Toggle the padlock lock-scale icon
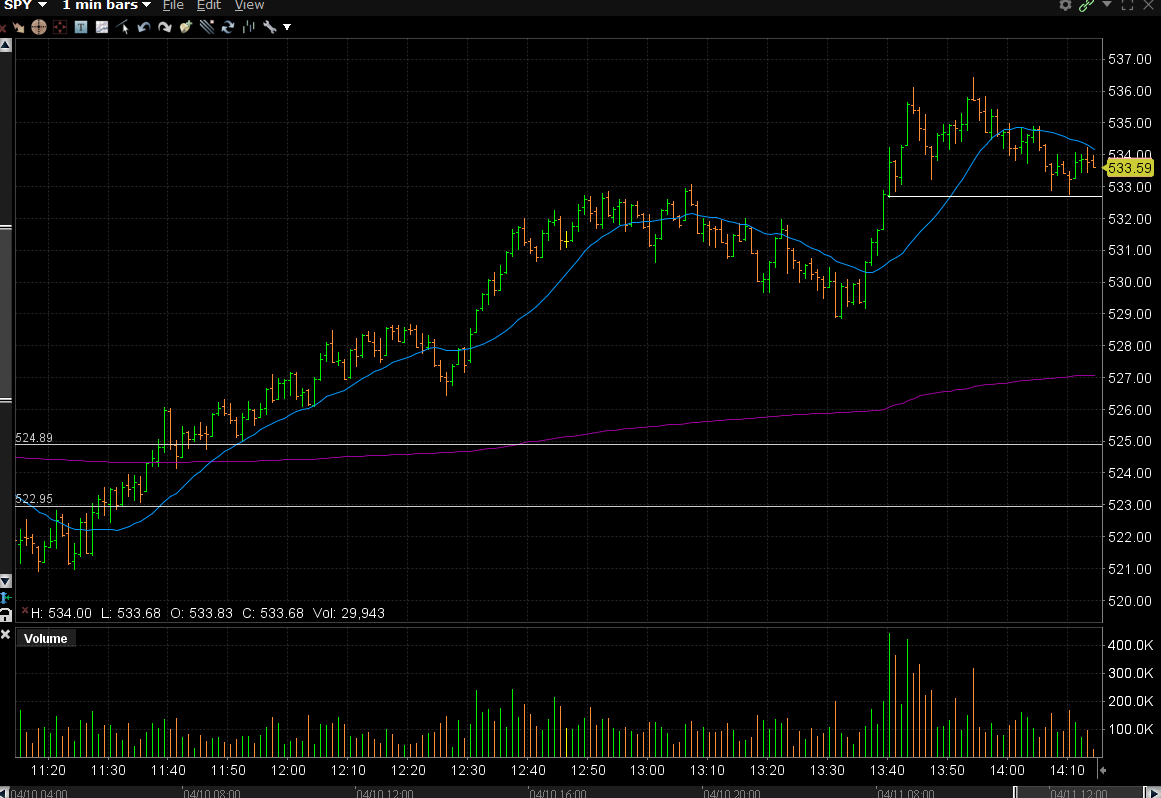 (5, 615)
